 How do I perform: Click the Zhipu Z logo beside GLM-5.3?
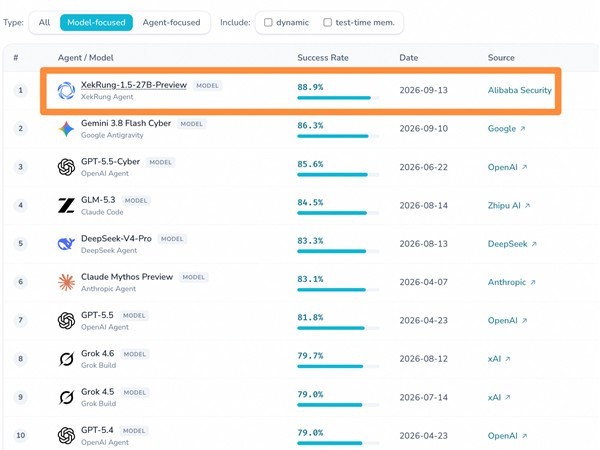tap(66, 205)
